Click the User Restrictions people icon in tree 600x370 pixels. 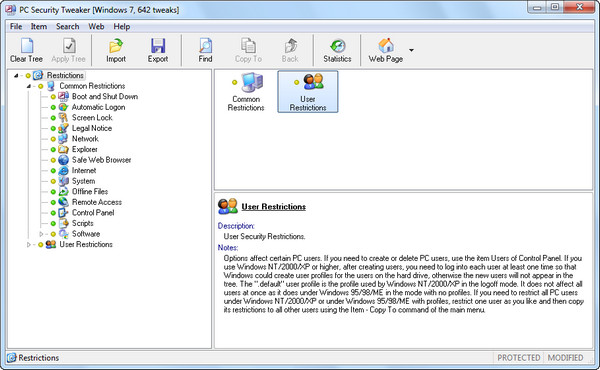(51, 244)
